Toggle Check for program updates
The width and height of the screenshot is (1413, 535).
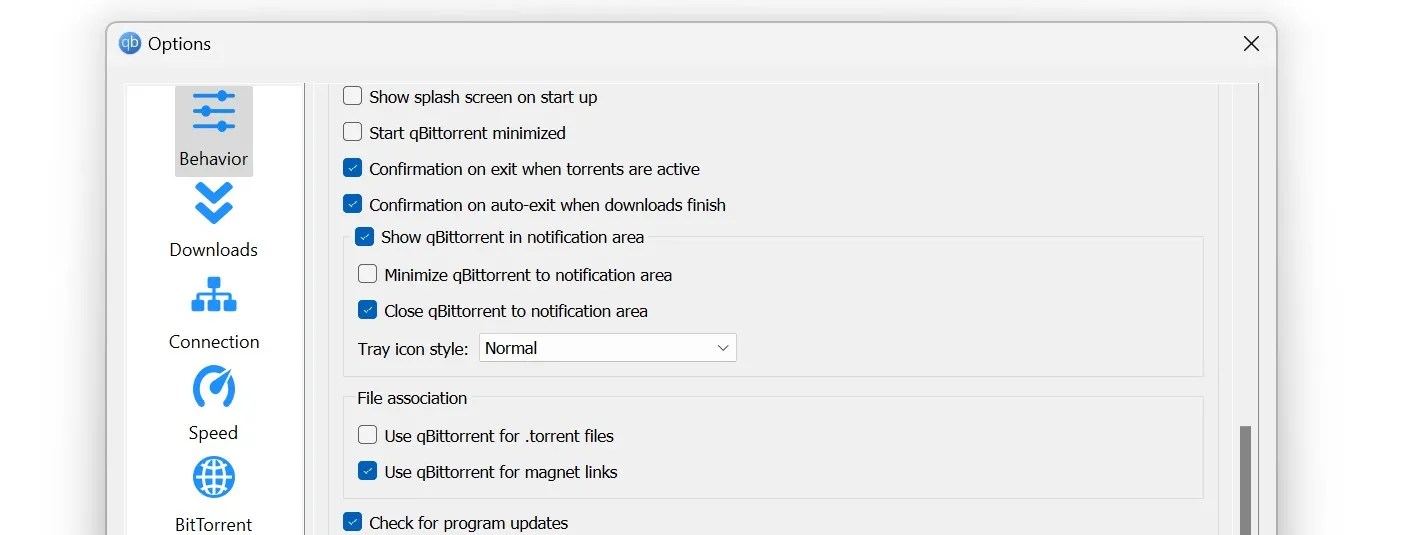[x=353, y=522]
